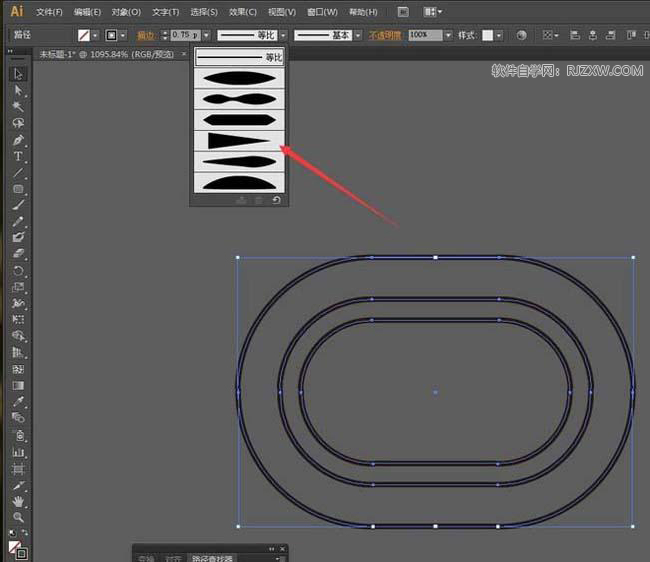The height and width of the screenshot is (562, 650).
Task: Choose the 等比 uniform width profile
Action: (239, 58)
